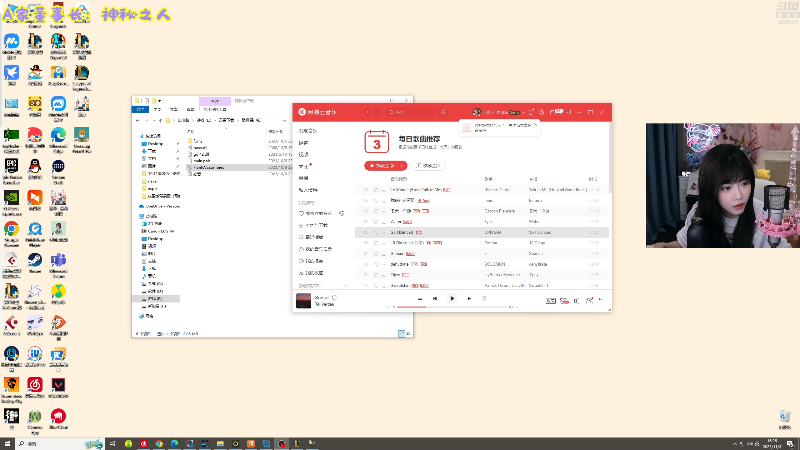Change playback order mode icon
Image resolution: width=800 pixels, height=450 pixels.
(420, 299)
